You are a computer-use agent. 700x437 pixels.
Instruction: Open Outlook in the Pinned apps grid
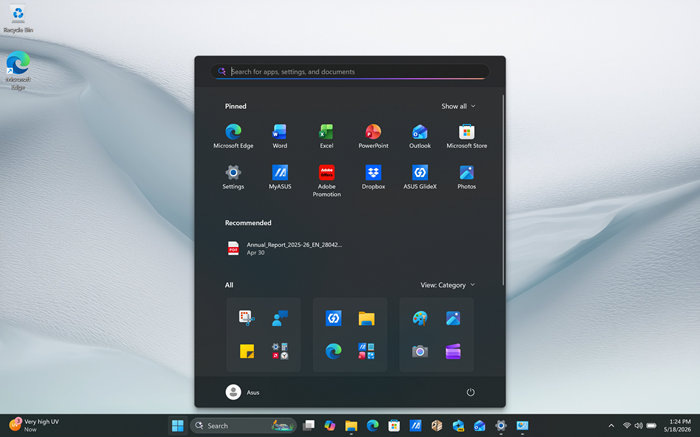click(x=420, y=136)
